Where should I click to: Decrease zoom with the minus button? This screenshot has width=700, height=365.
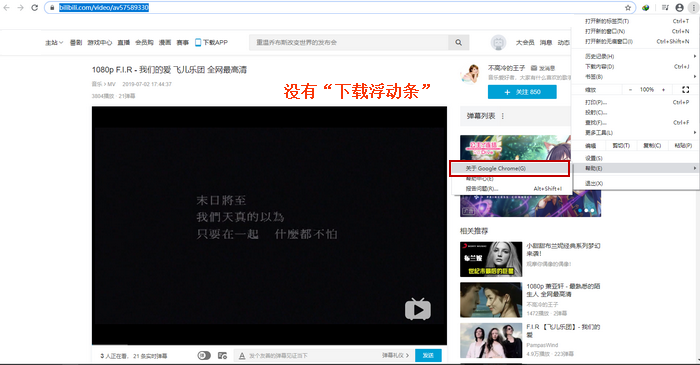coord(630,90)
